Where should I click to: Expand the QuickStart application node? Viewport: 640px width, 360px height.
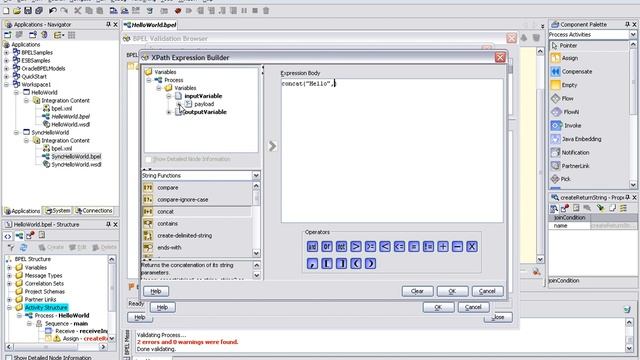6,76
